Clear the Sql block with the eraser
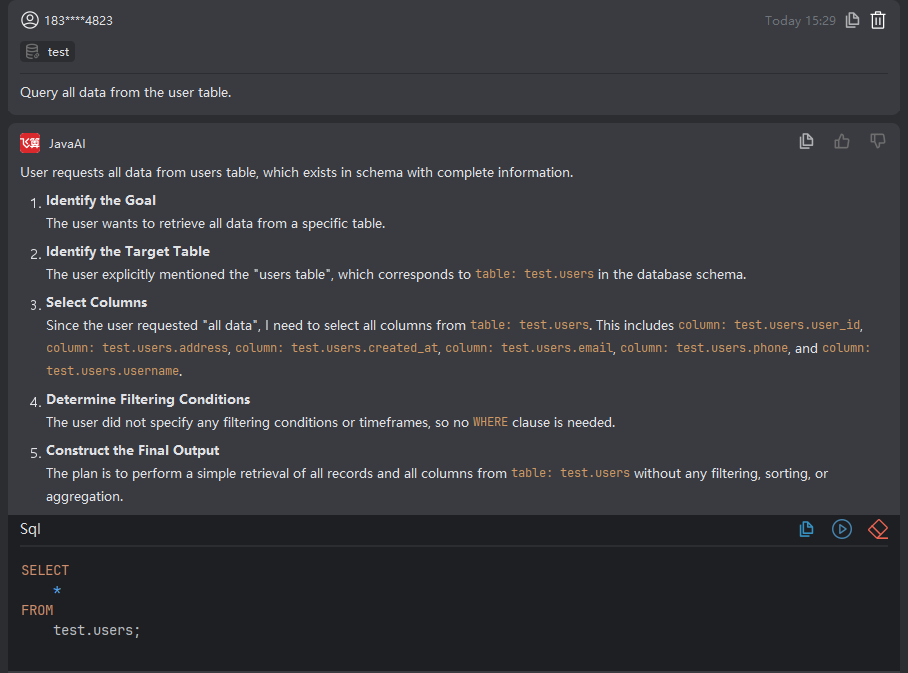The height and width of the screenshot is (673, 908). tap(878, 529)
